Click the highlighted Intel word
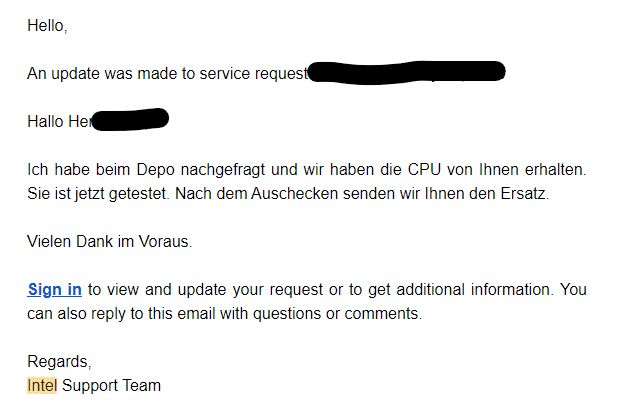This screenshot has height=420, width=621. coord(42,386)
